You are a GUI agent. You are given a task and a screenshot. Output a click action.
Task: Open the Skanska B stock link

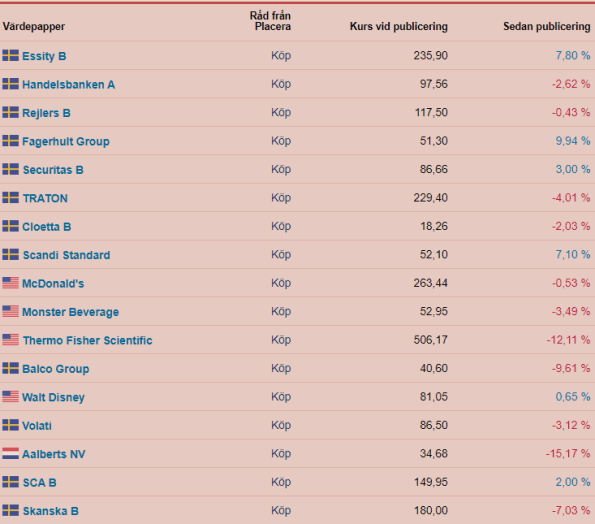(x=51, y=511)
